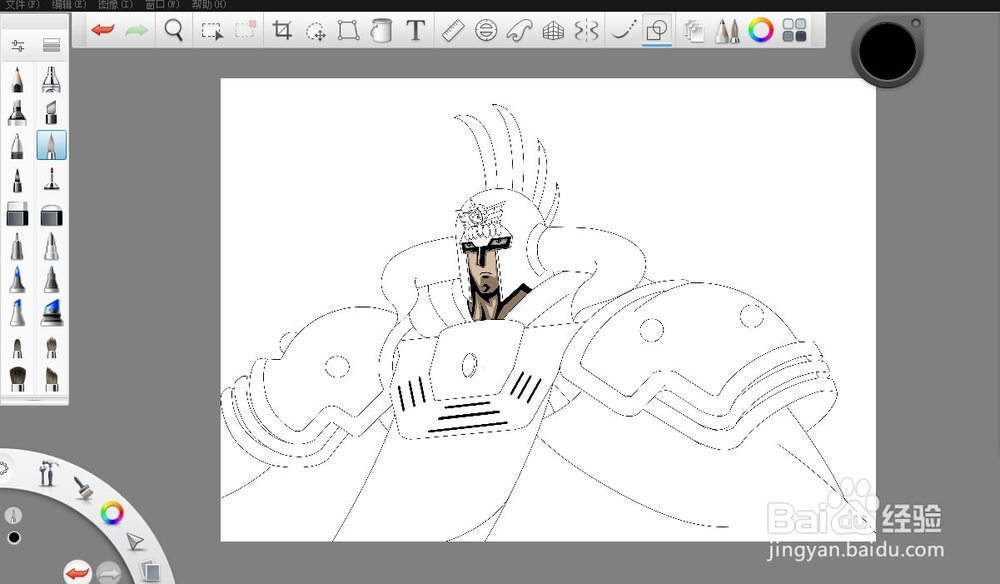The image size is (1000, 584).
Task: Click the lagoon arrow Edit icon
Action: click(135, 542)
